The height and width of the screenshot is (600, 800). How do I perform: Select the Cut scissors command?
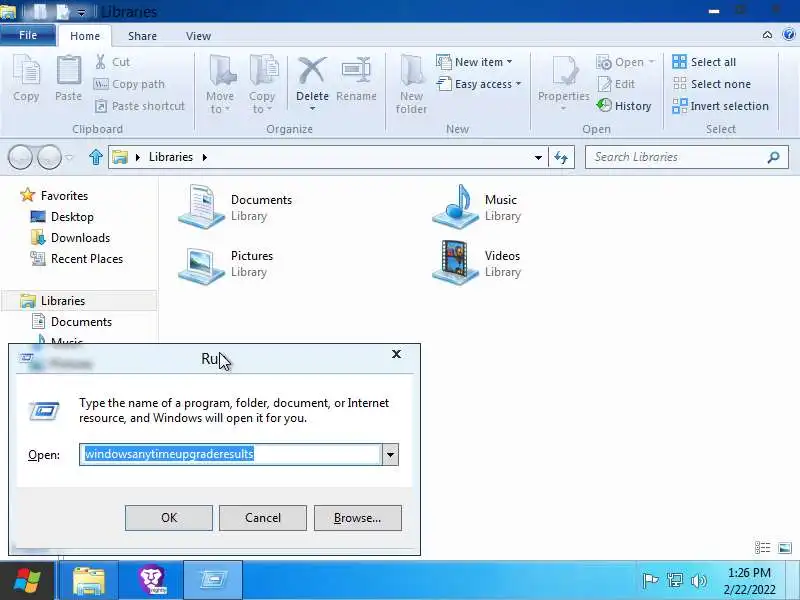(x=113, y=62)
